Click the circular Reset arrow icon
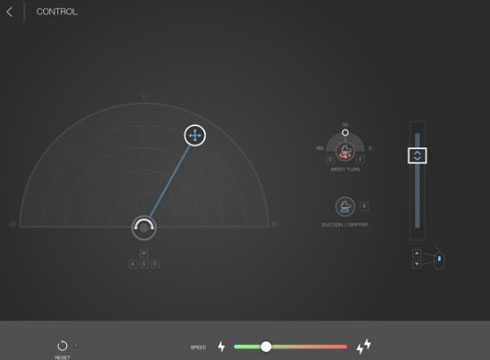Image resolution: width=490 pixels, height=360 pixels. [x=62, y=346]
